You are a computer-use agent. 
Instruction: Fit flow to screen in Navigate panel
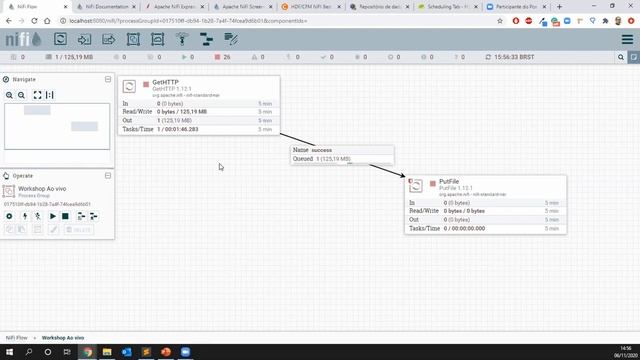point(37,95)
